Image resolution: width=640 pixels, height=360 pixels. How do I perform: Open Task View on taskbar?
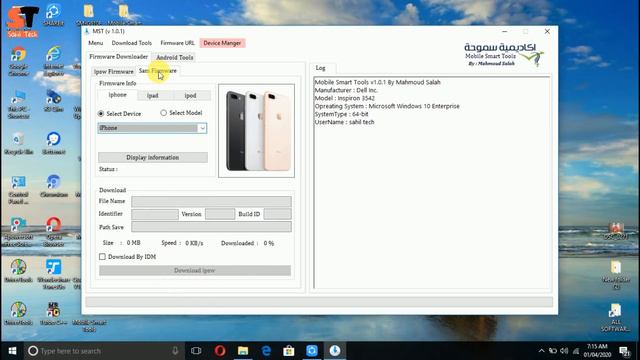(x=196, y=351)
